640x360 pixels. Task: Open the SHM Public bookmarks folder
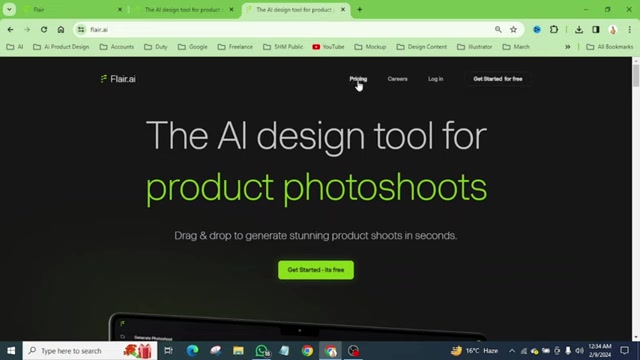click(x=283, y=47)
